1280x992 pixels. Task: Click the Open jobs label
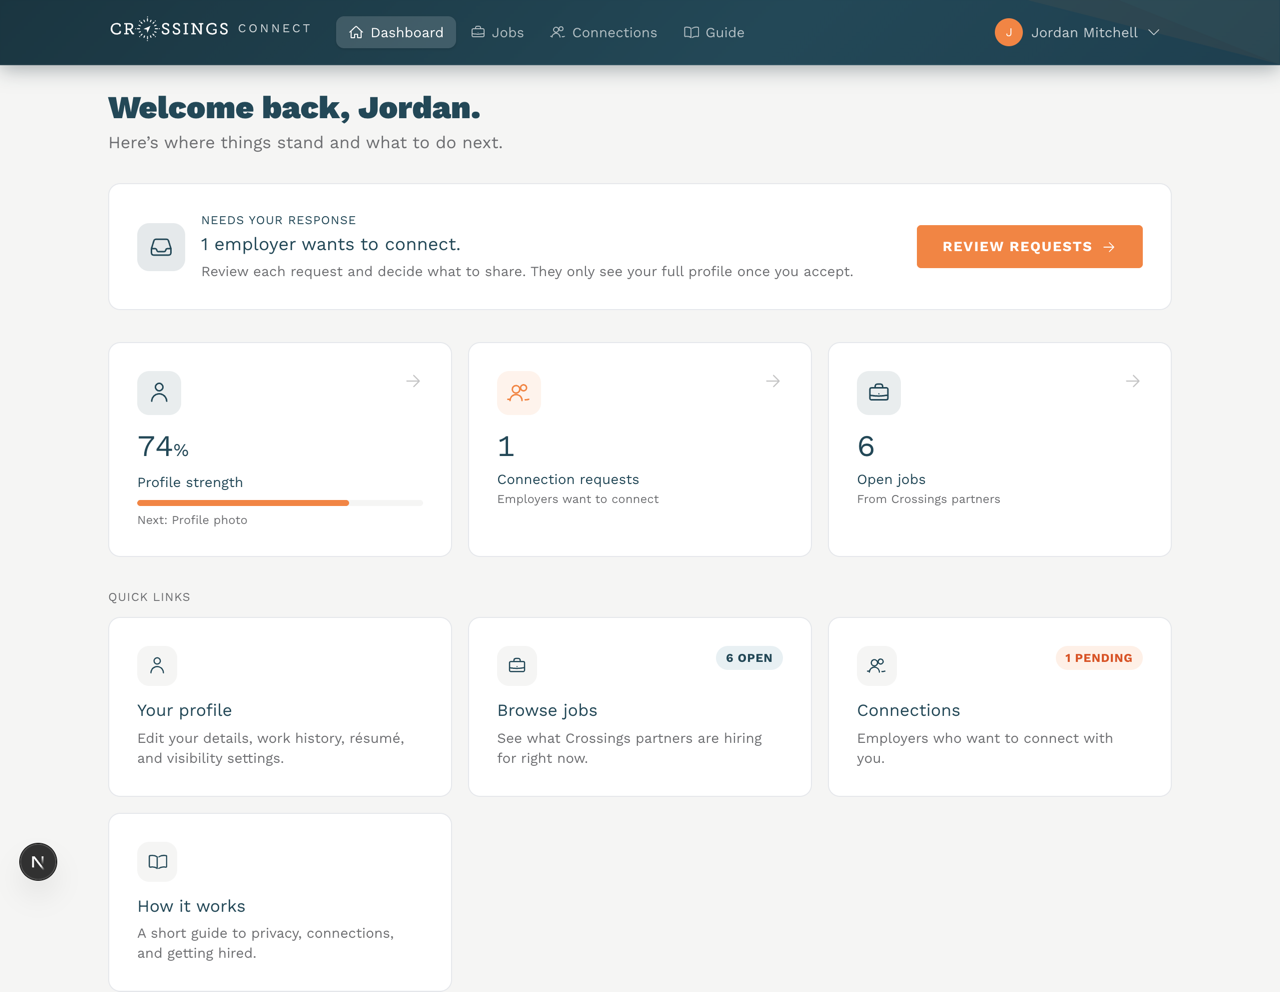[891, 480]
